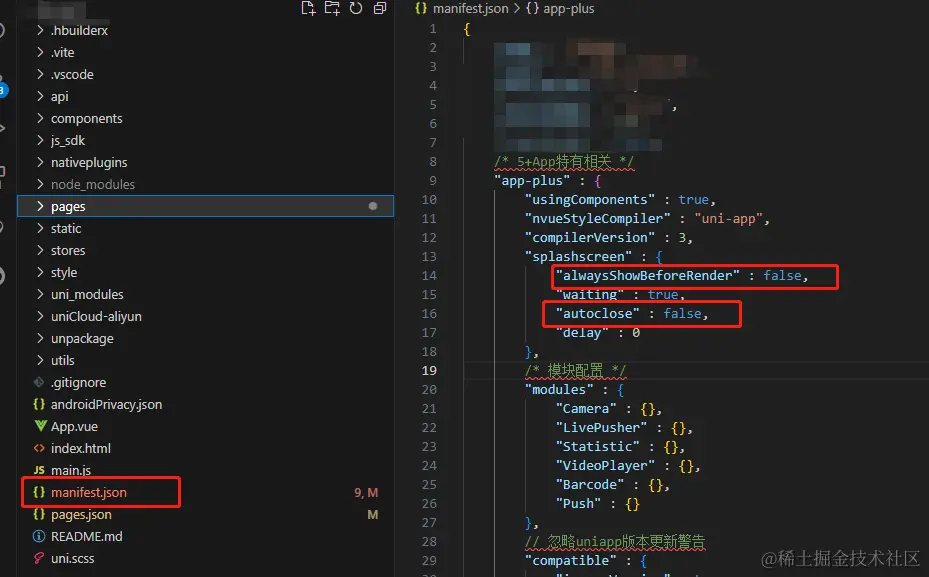Expand the nativeplugins folder
This screenshot has width=929, height=577.
point(40,162)
